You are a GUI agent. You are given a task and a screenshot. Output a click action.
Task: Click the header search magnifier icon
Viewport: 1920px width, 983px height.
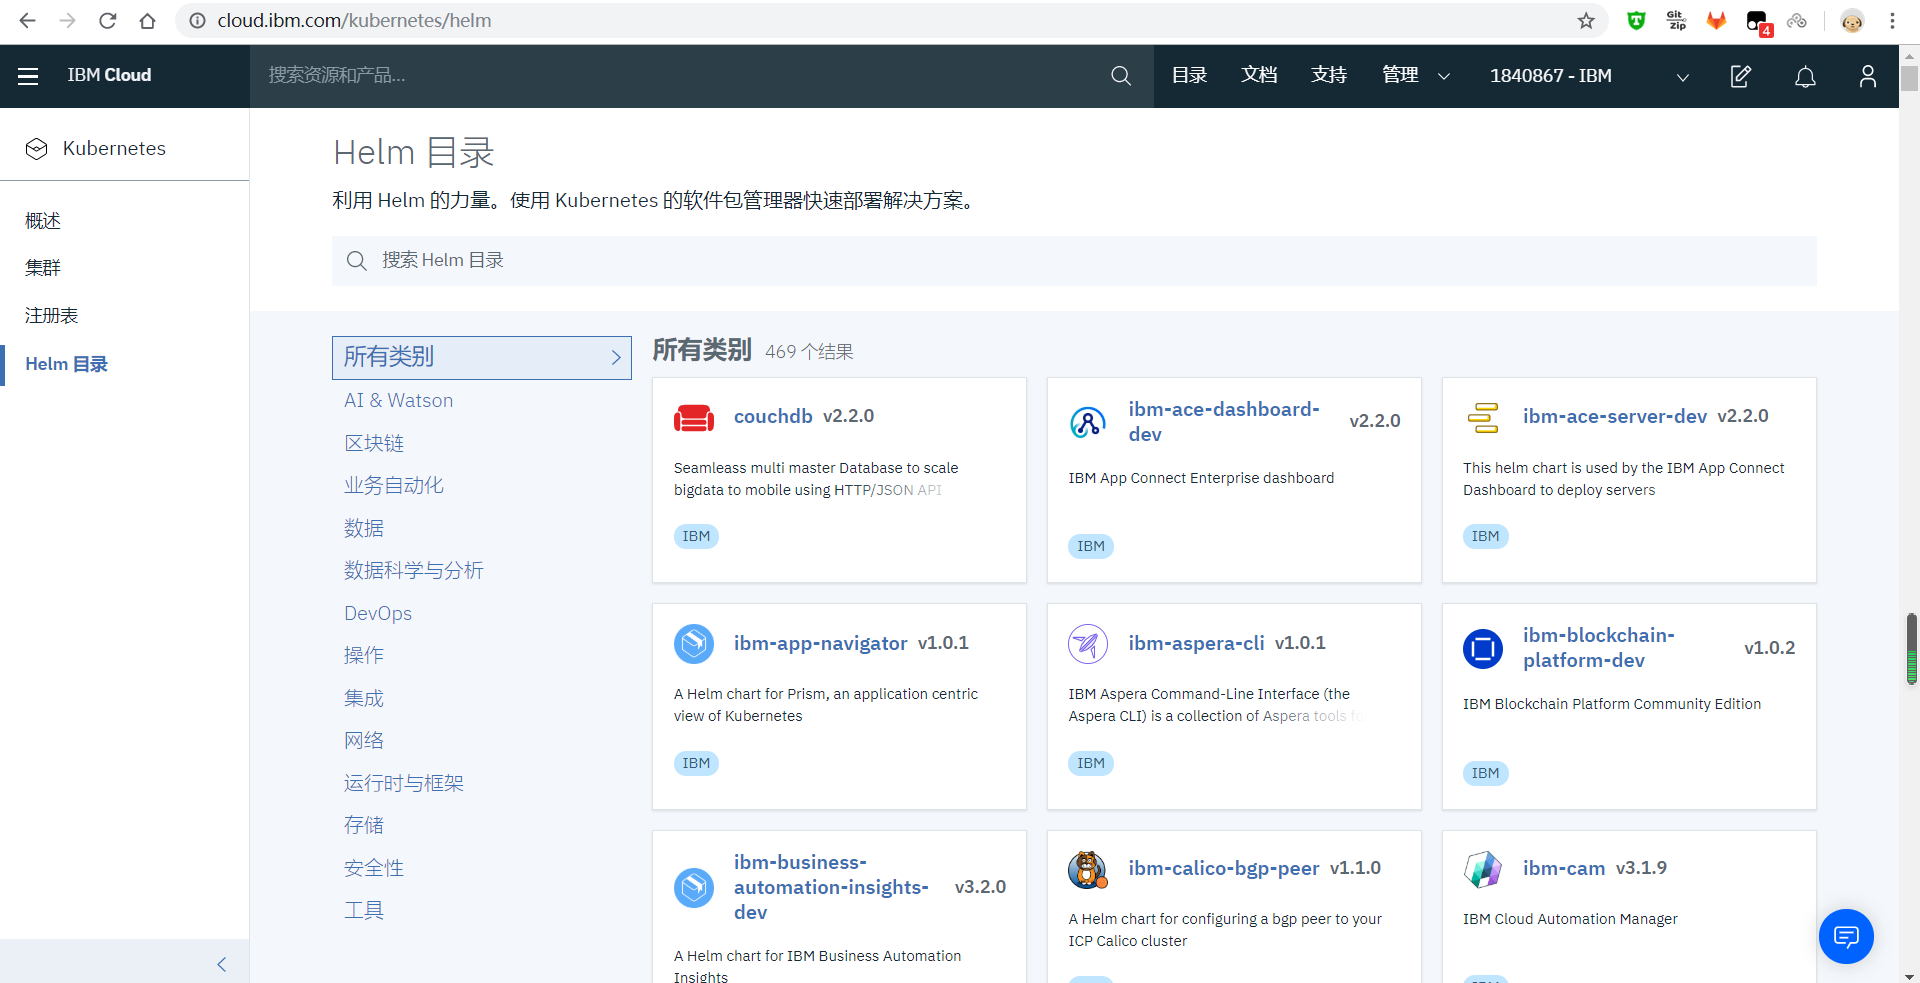[1121, 76]
